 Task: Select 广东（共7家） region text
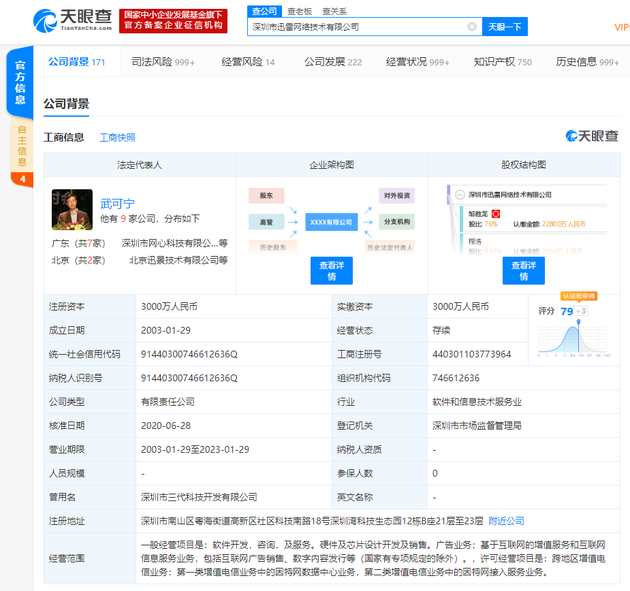[78, 243]
